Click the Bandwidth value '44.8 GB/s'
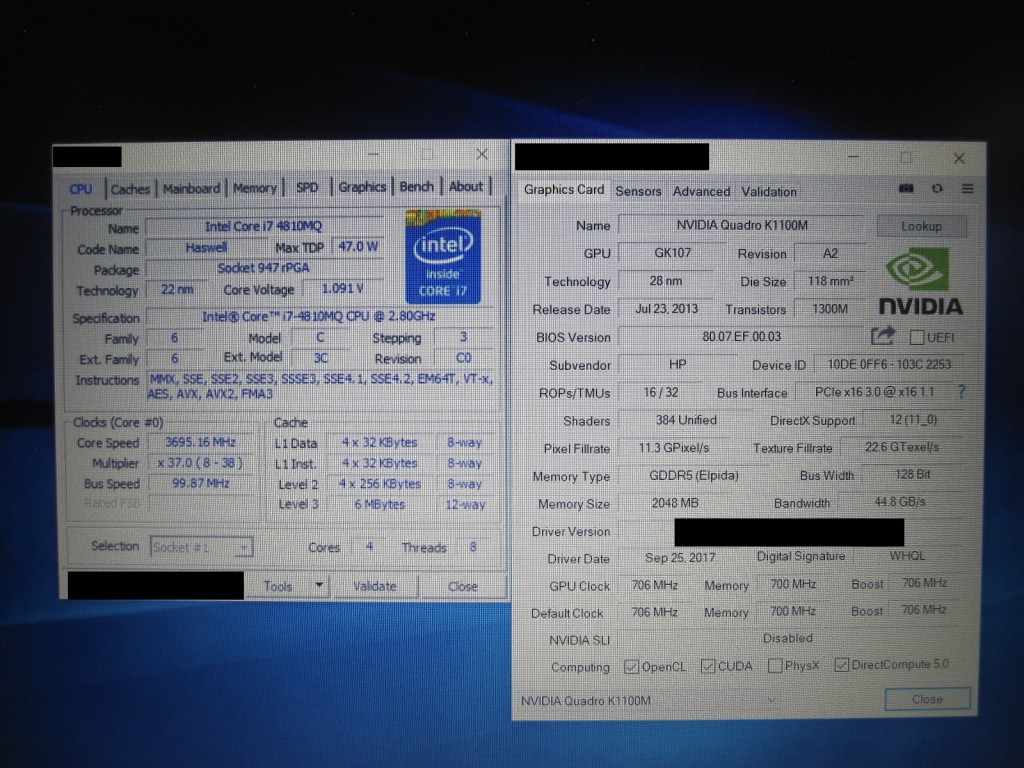 (x=900, y=502)
